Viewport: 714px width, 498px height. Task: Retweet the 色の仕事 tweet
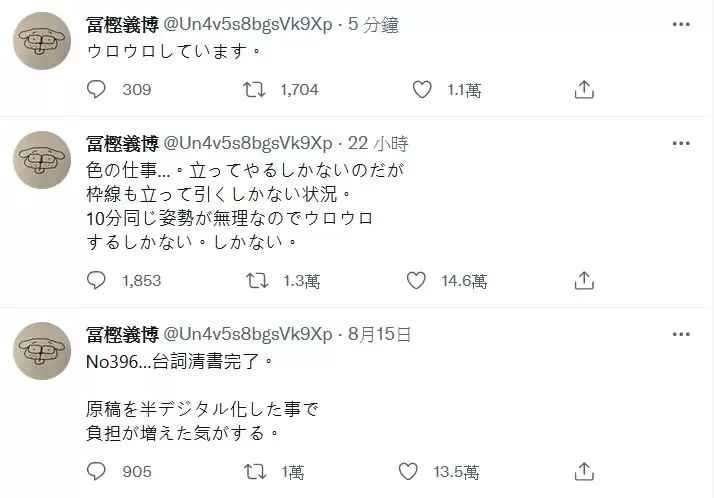(x=255, y=281)
